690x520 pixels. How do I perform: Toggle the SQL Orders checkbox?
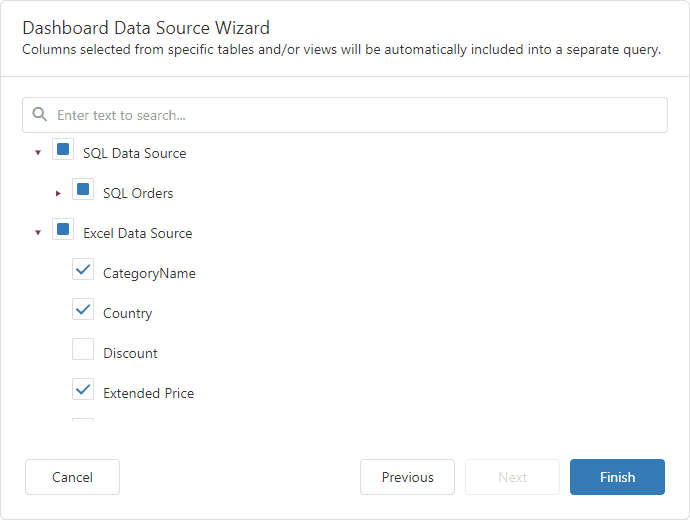[83, 191]
